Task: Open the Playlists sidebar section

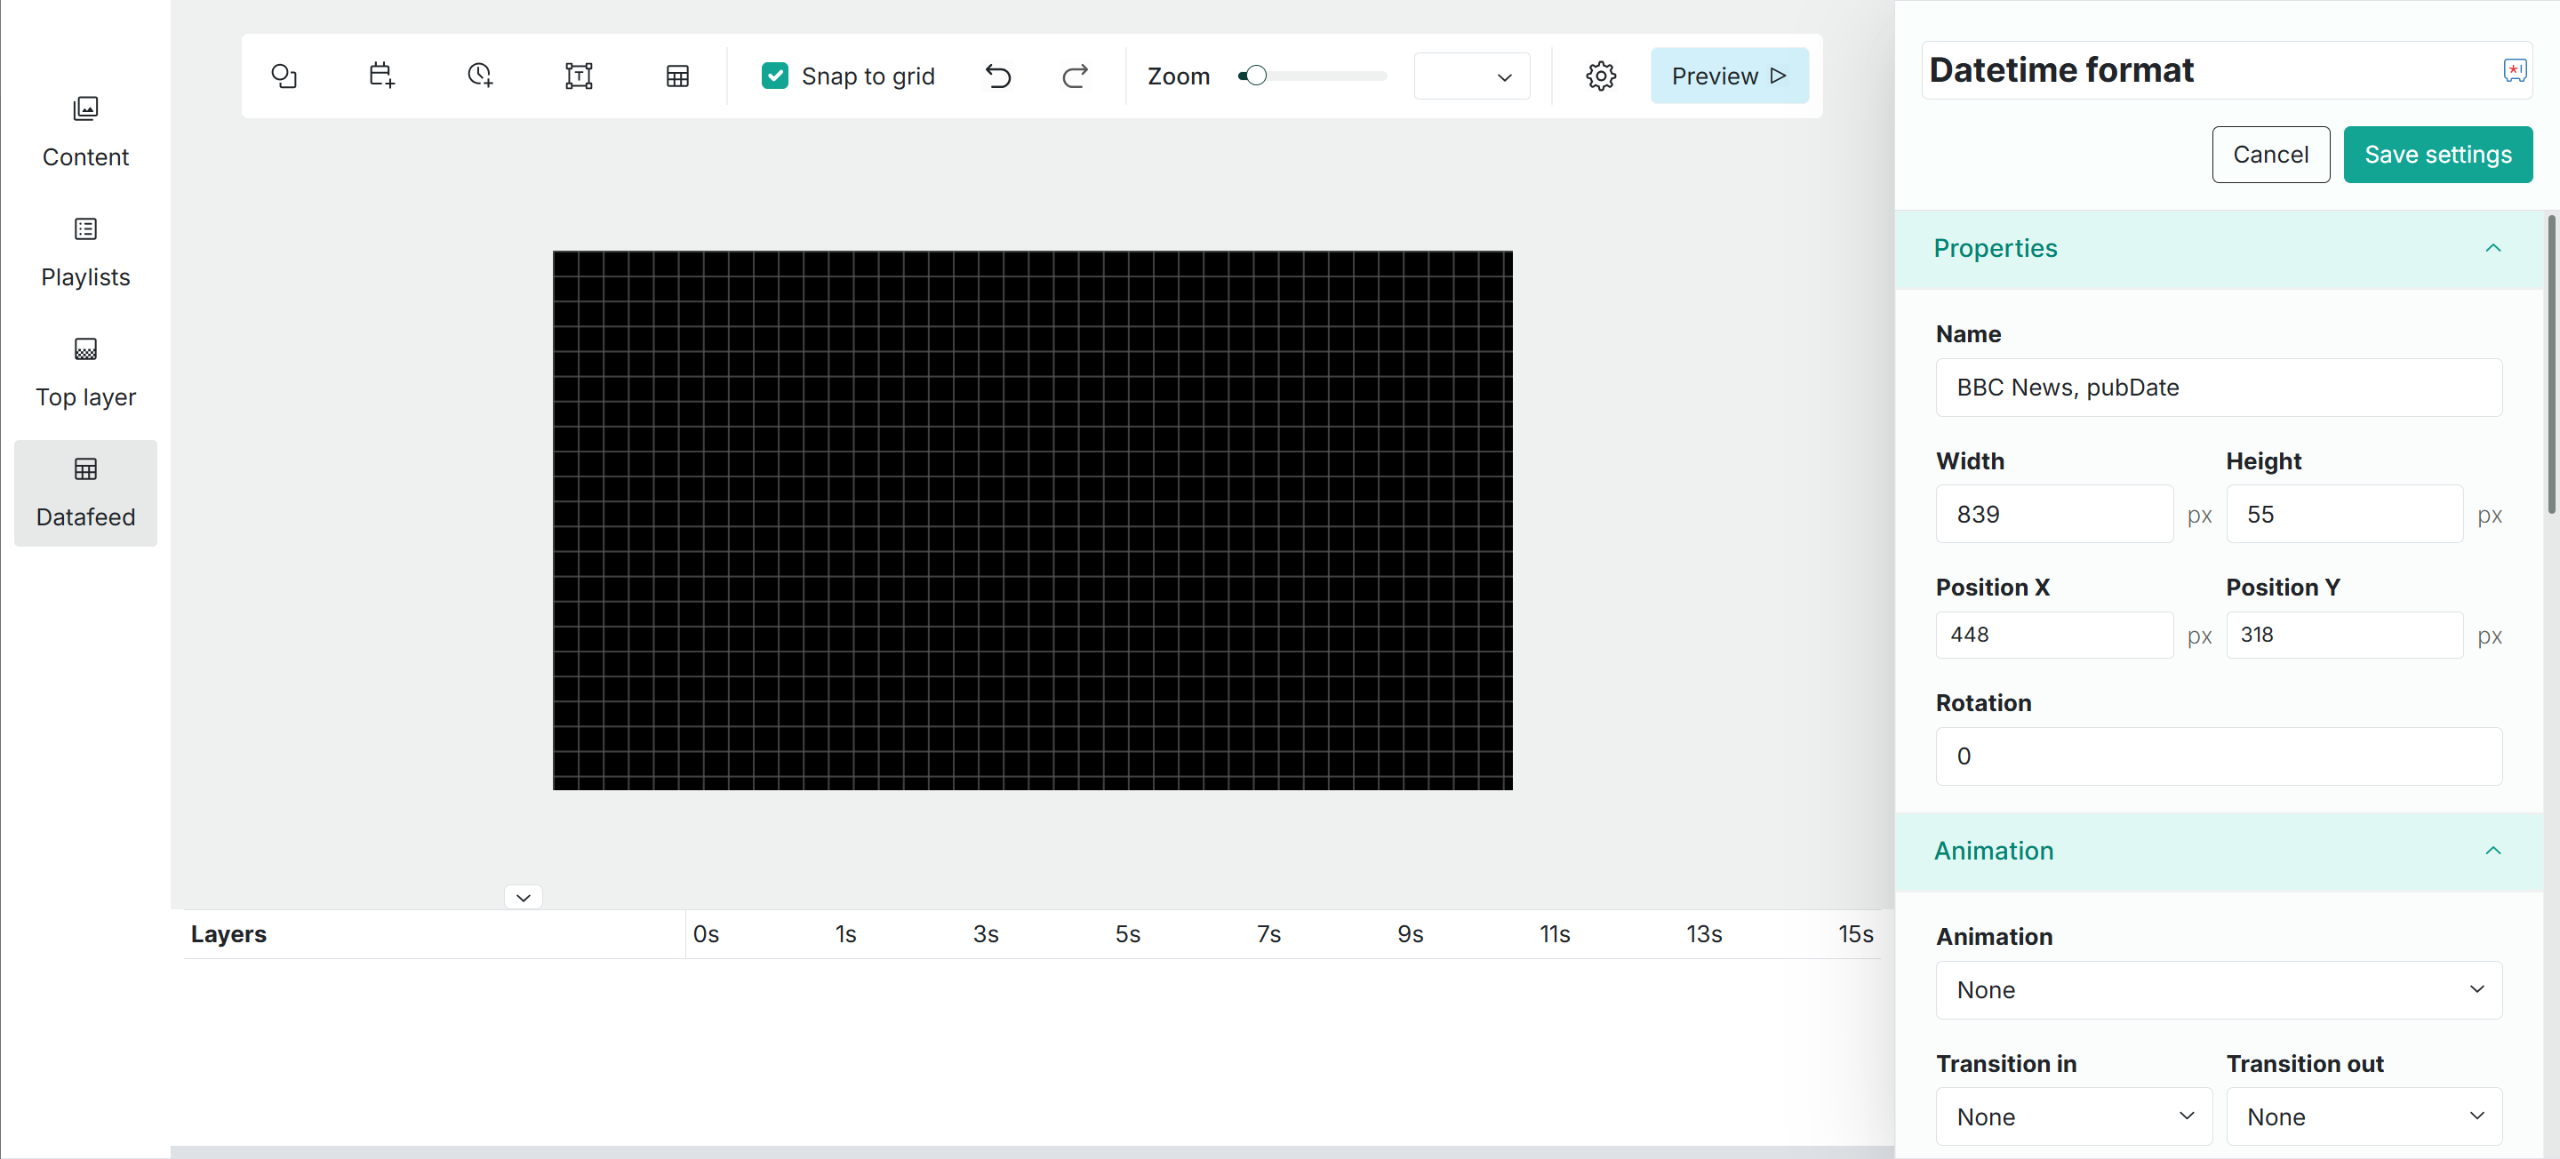Action: [86, 253]
